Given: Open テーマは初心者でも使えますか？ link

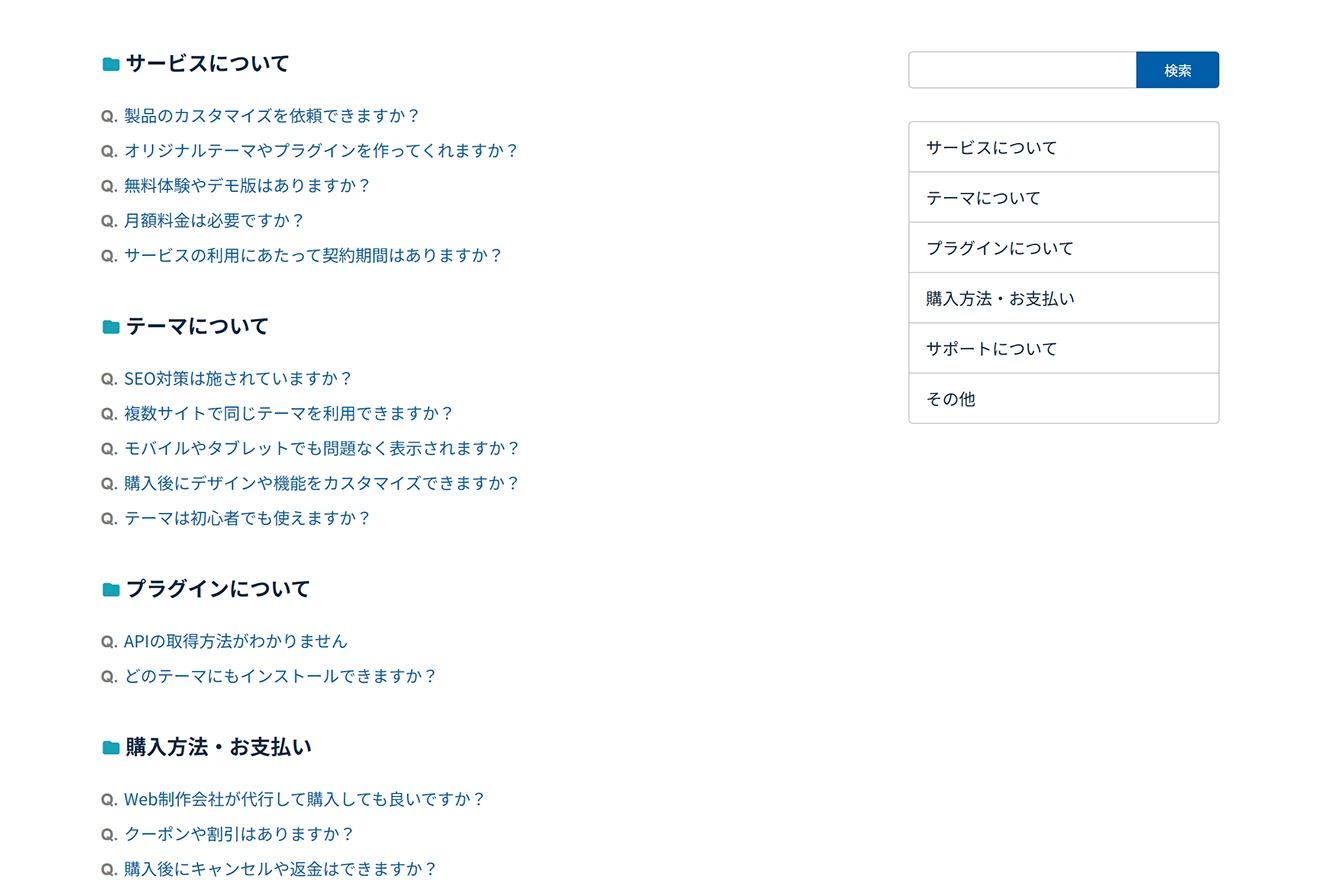Looking at the screenshot, I should (247, 519).
